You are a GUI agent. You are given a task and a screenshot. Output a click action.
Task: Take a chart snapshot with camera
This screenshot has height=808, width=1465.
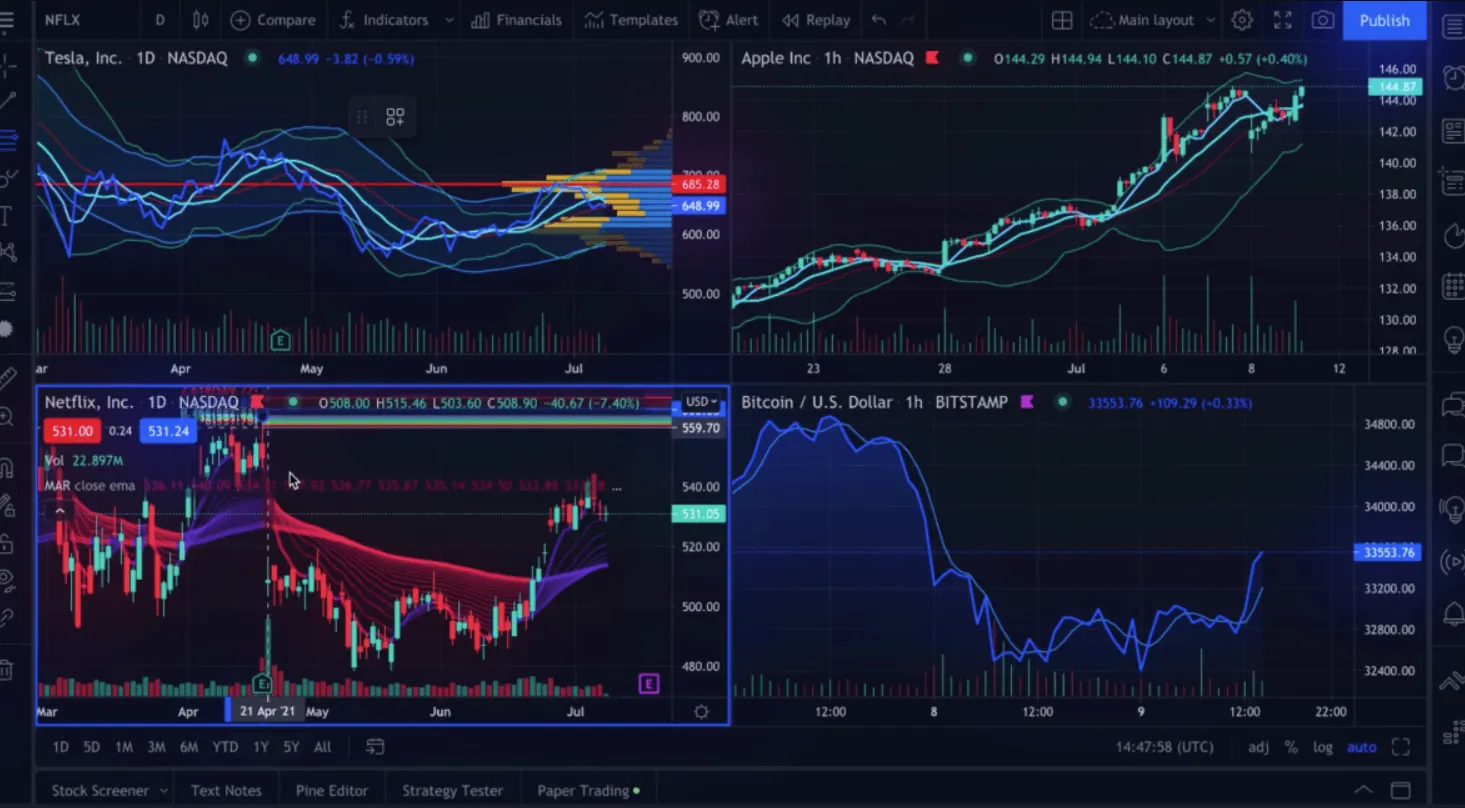[x=1323, y=20]
